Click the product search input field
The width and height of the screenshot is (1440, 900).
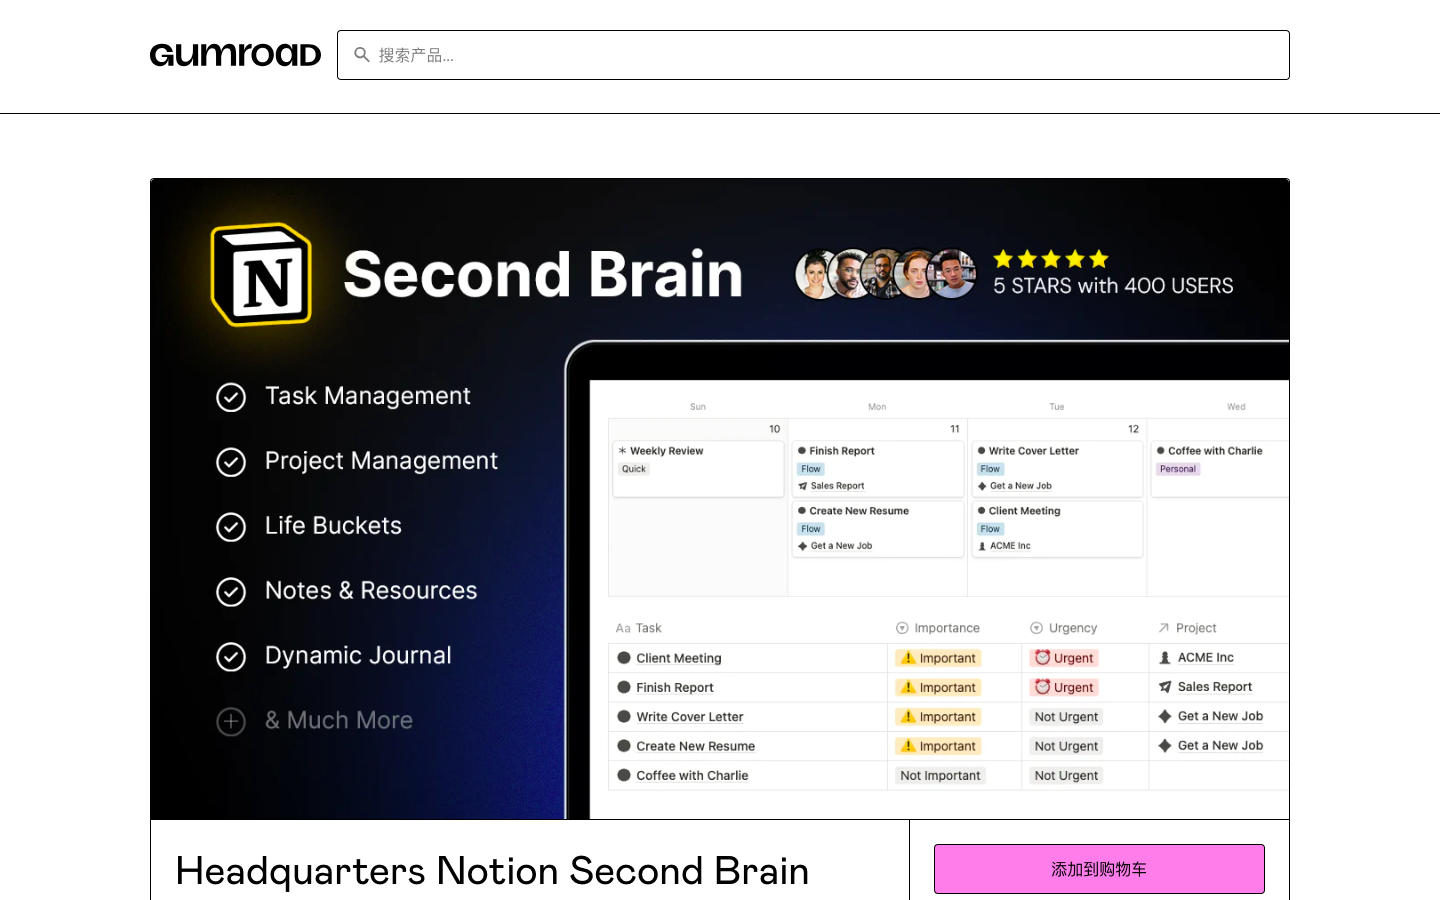813,55
